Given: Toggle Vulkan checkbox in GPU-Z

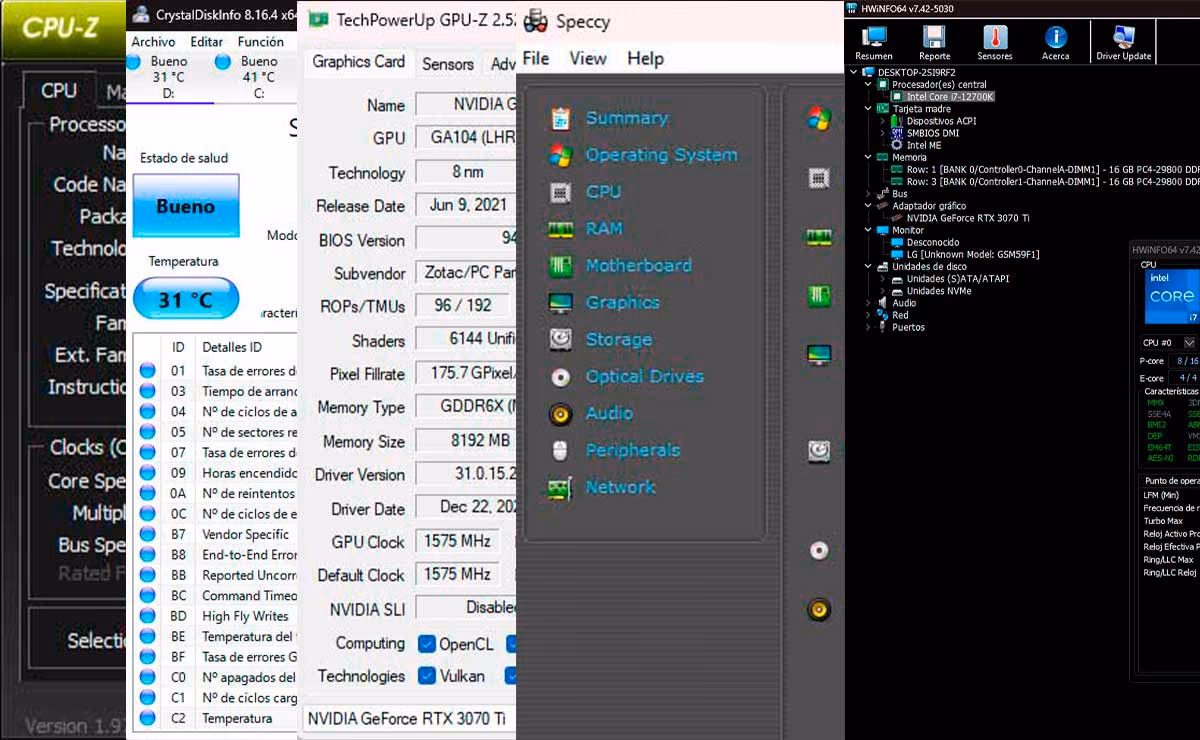Looking at the screenshot, I should click(427, 676).
